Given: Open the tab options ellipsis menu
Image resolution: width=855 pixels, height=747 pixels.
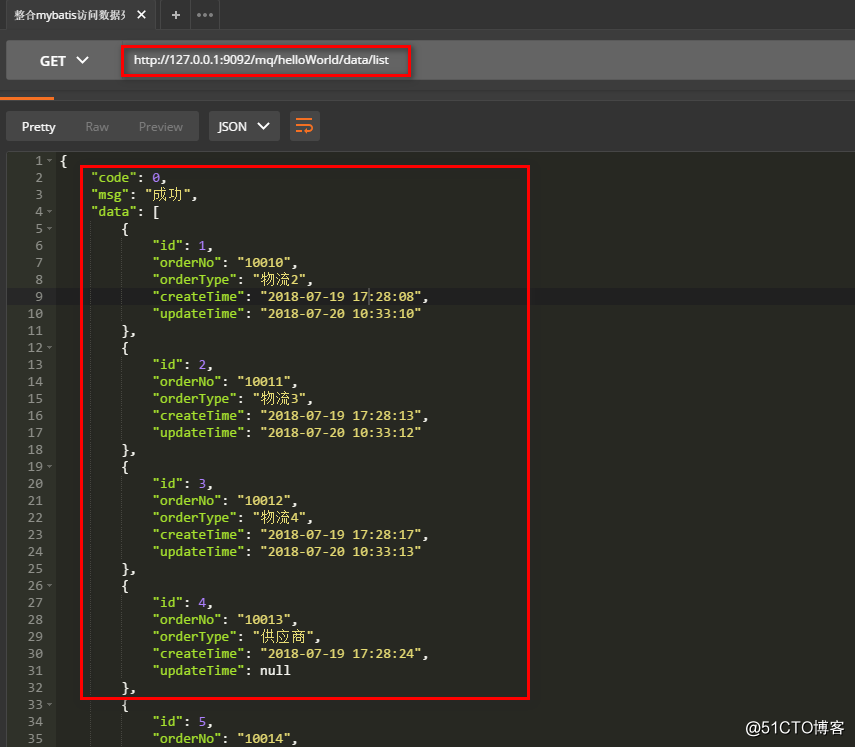Looking at the screenshot, I should coord(205,15).
